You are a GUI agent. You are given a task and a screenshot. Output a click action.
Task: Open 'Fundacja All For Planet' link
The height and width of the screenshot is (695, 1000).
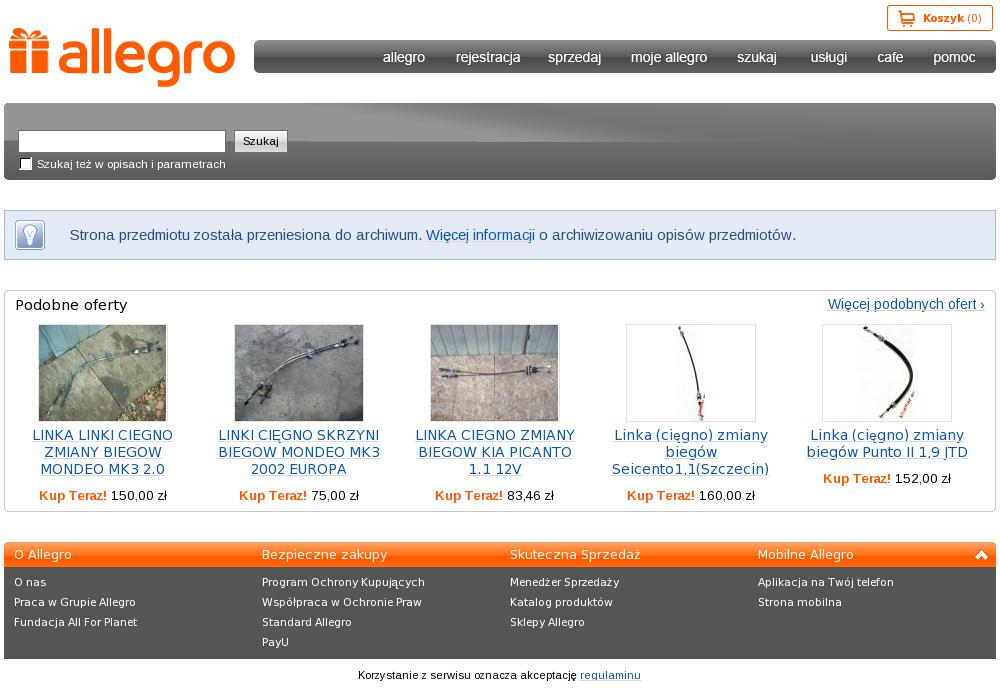pos(75,622)
